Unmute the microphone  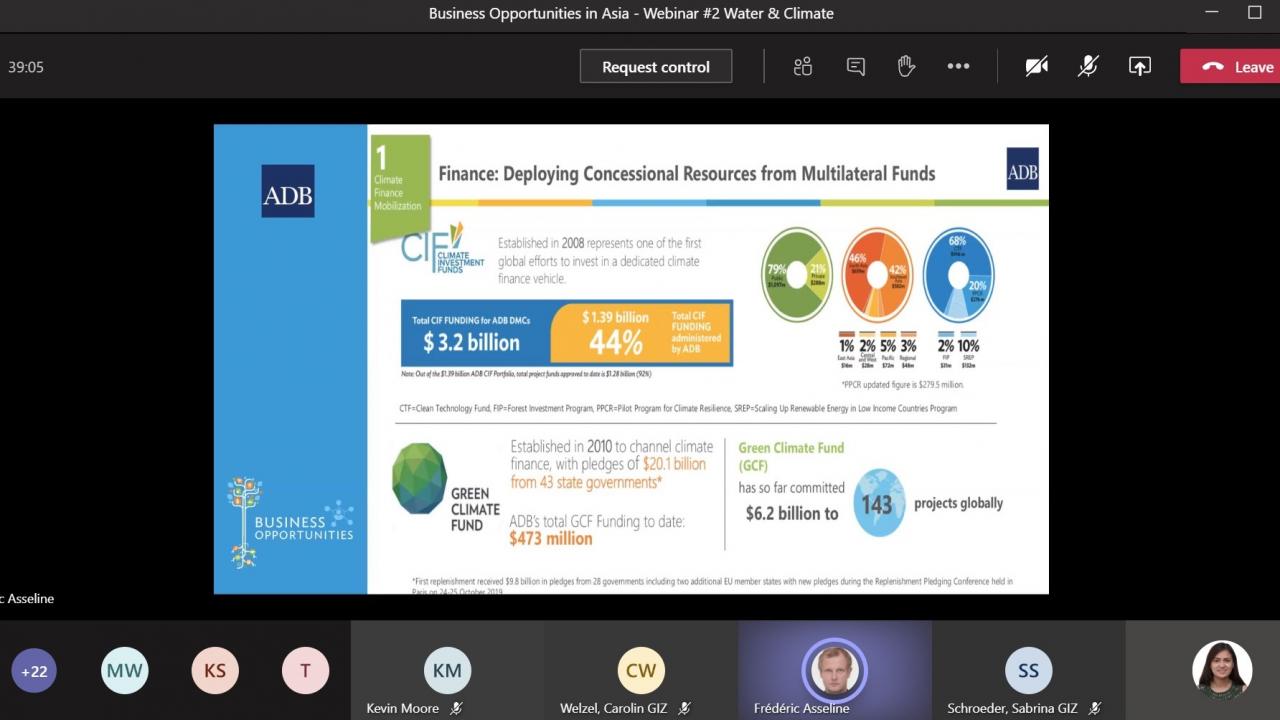point(1088,67)
